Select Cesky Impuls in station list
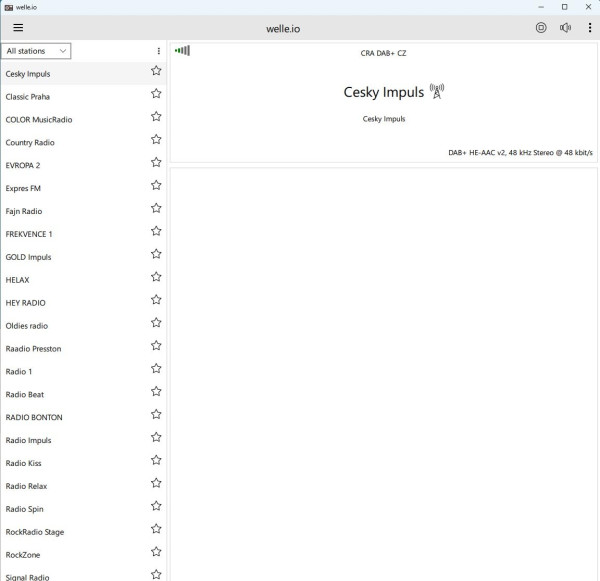 83,73
